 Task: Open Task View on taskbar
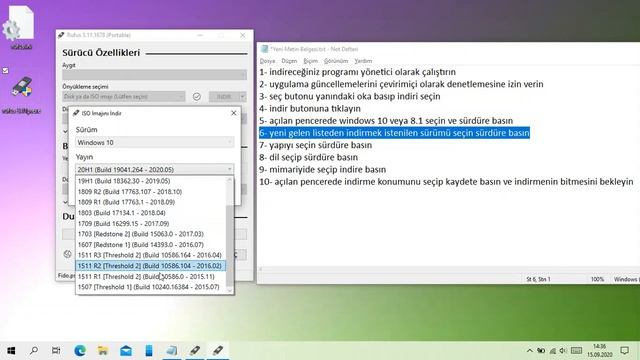tap(56, 350)
